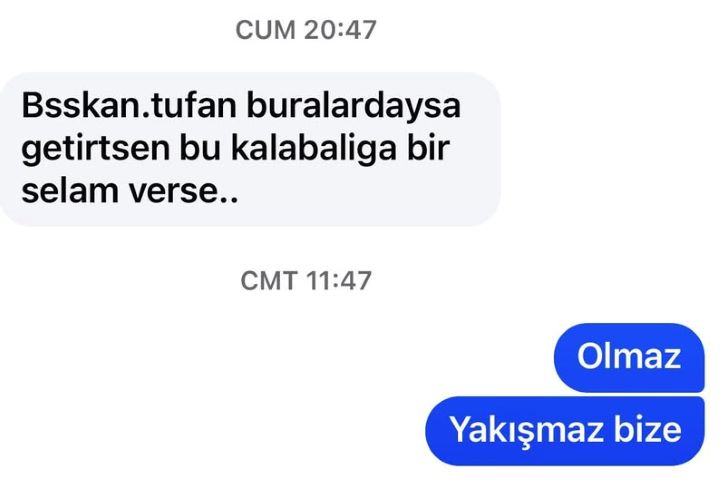This screenshot has width=720, height=490.
Task: Click the word 'buralardaysa' in the message
Action: point(354,105)
